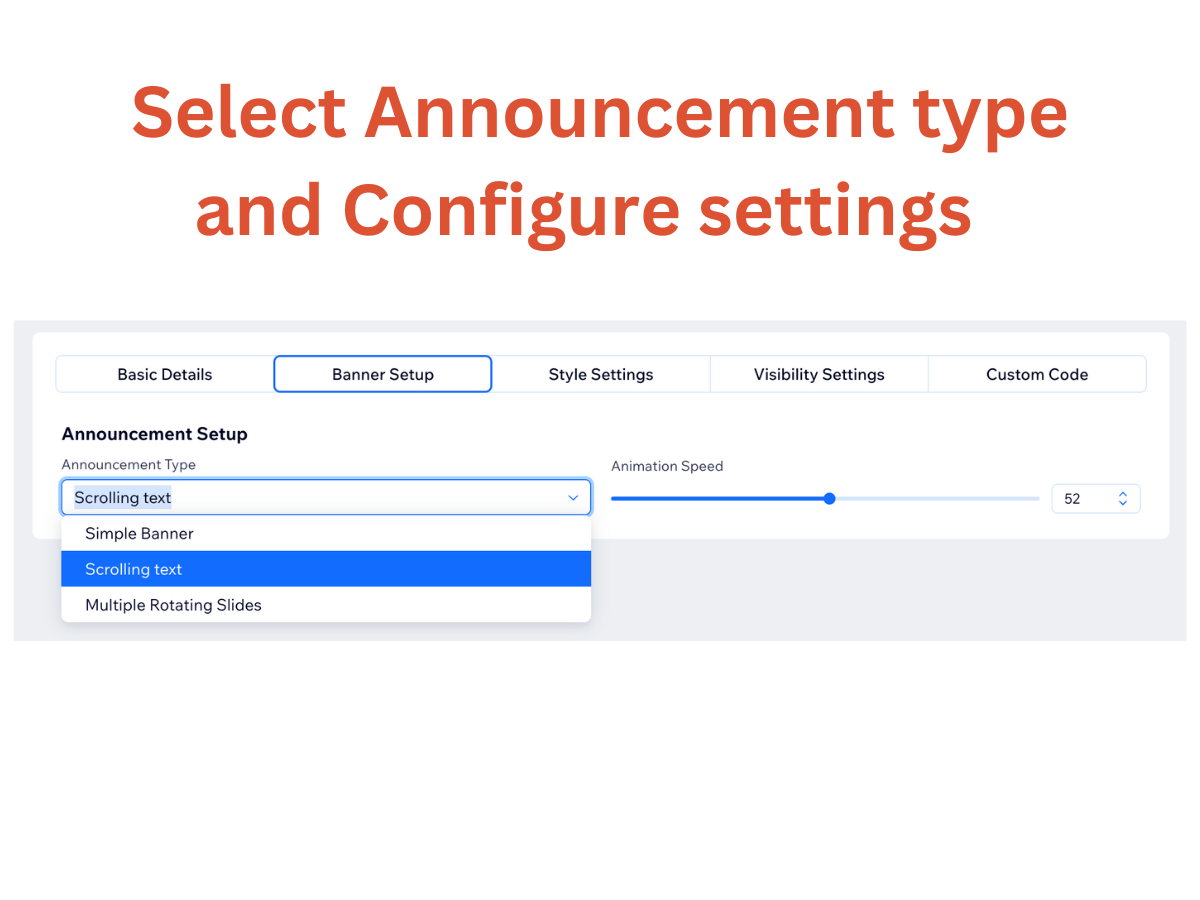Go to the Visibility Settings tab
The height and width of the screenshot is (900, 1200).
click(x=819, y=374)
